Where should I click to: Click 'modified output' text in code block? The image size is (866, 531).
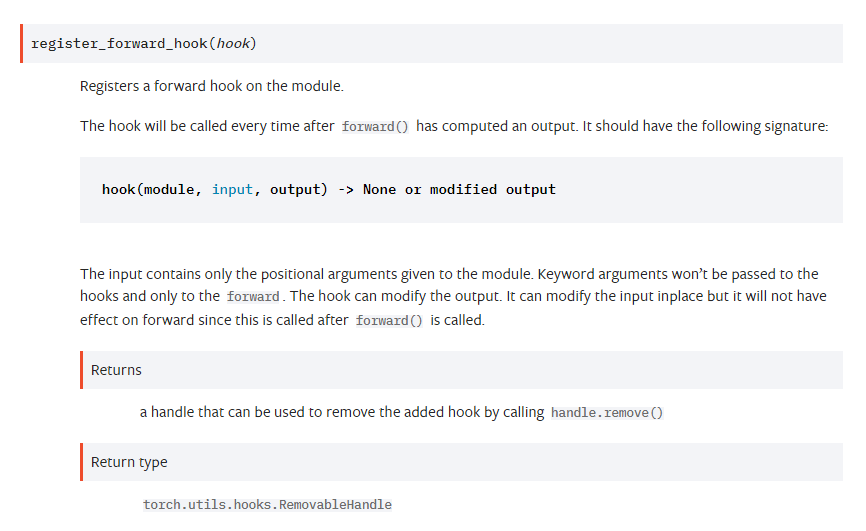click(x=493, y=190)
